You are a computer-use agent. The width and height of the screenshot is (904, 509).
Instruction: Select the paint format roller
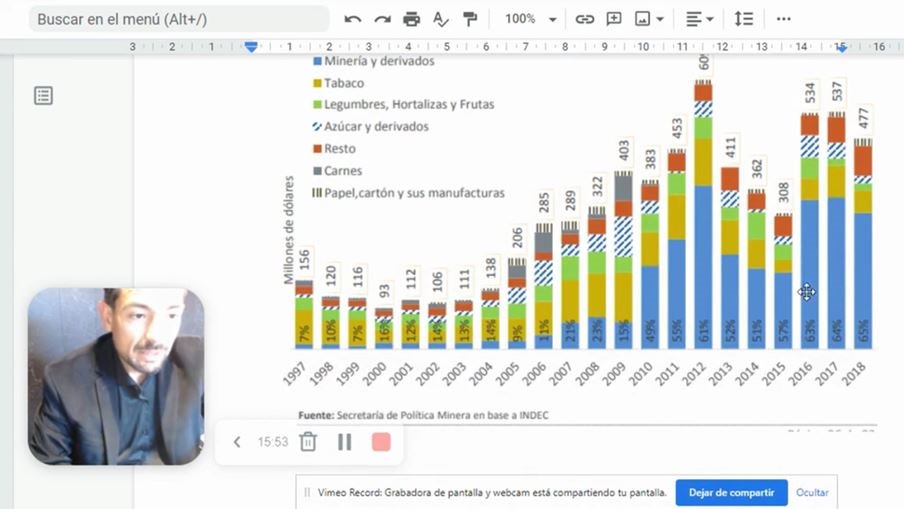pyautogui.click(x=470, y=19)
